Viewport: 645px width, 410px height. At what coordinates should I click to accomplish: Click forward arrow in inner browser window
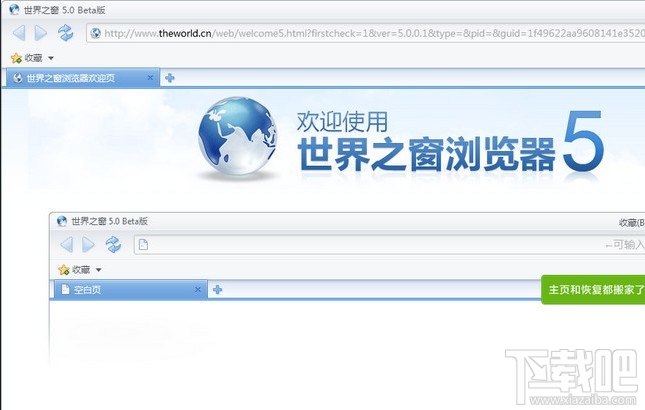tap(88, 245)
